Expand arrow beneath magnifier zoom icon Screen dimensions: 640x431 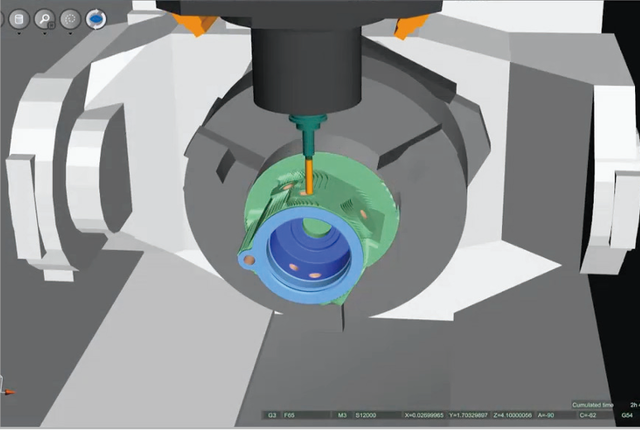pos(45,33)
